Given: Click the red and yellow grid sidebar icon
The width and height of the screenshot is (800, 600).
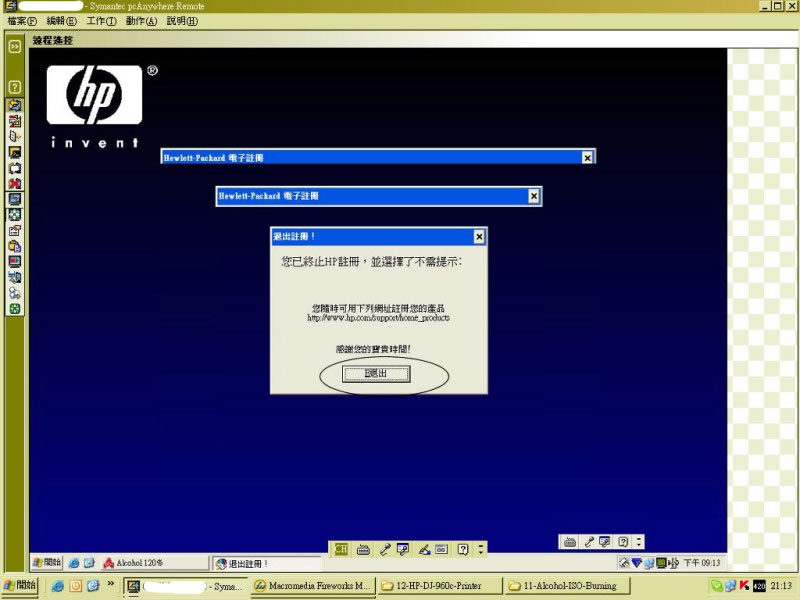Looking at the screenshot, I should [15, 121].
